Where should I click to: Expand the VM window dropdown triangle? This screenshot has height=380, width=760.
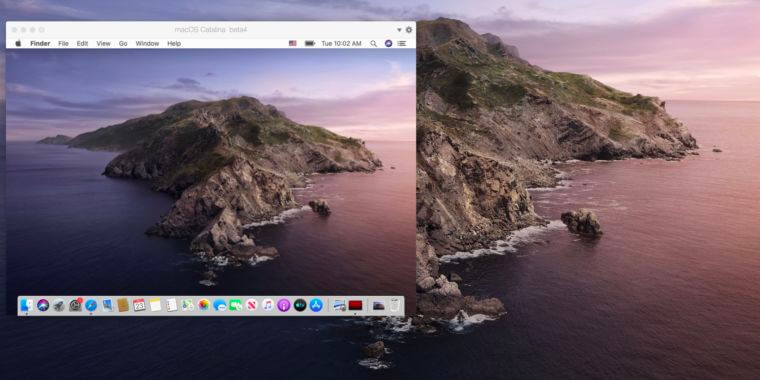(399, 30)
